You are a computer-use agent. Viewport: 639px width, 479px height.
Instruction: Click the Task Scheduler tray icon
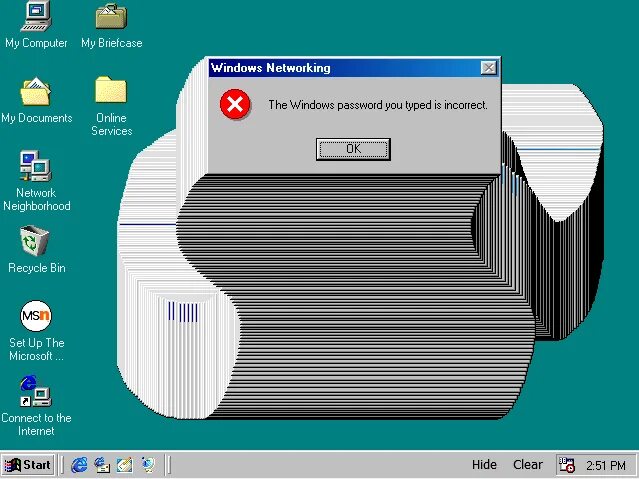(566, 465)
